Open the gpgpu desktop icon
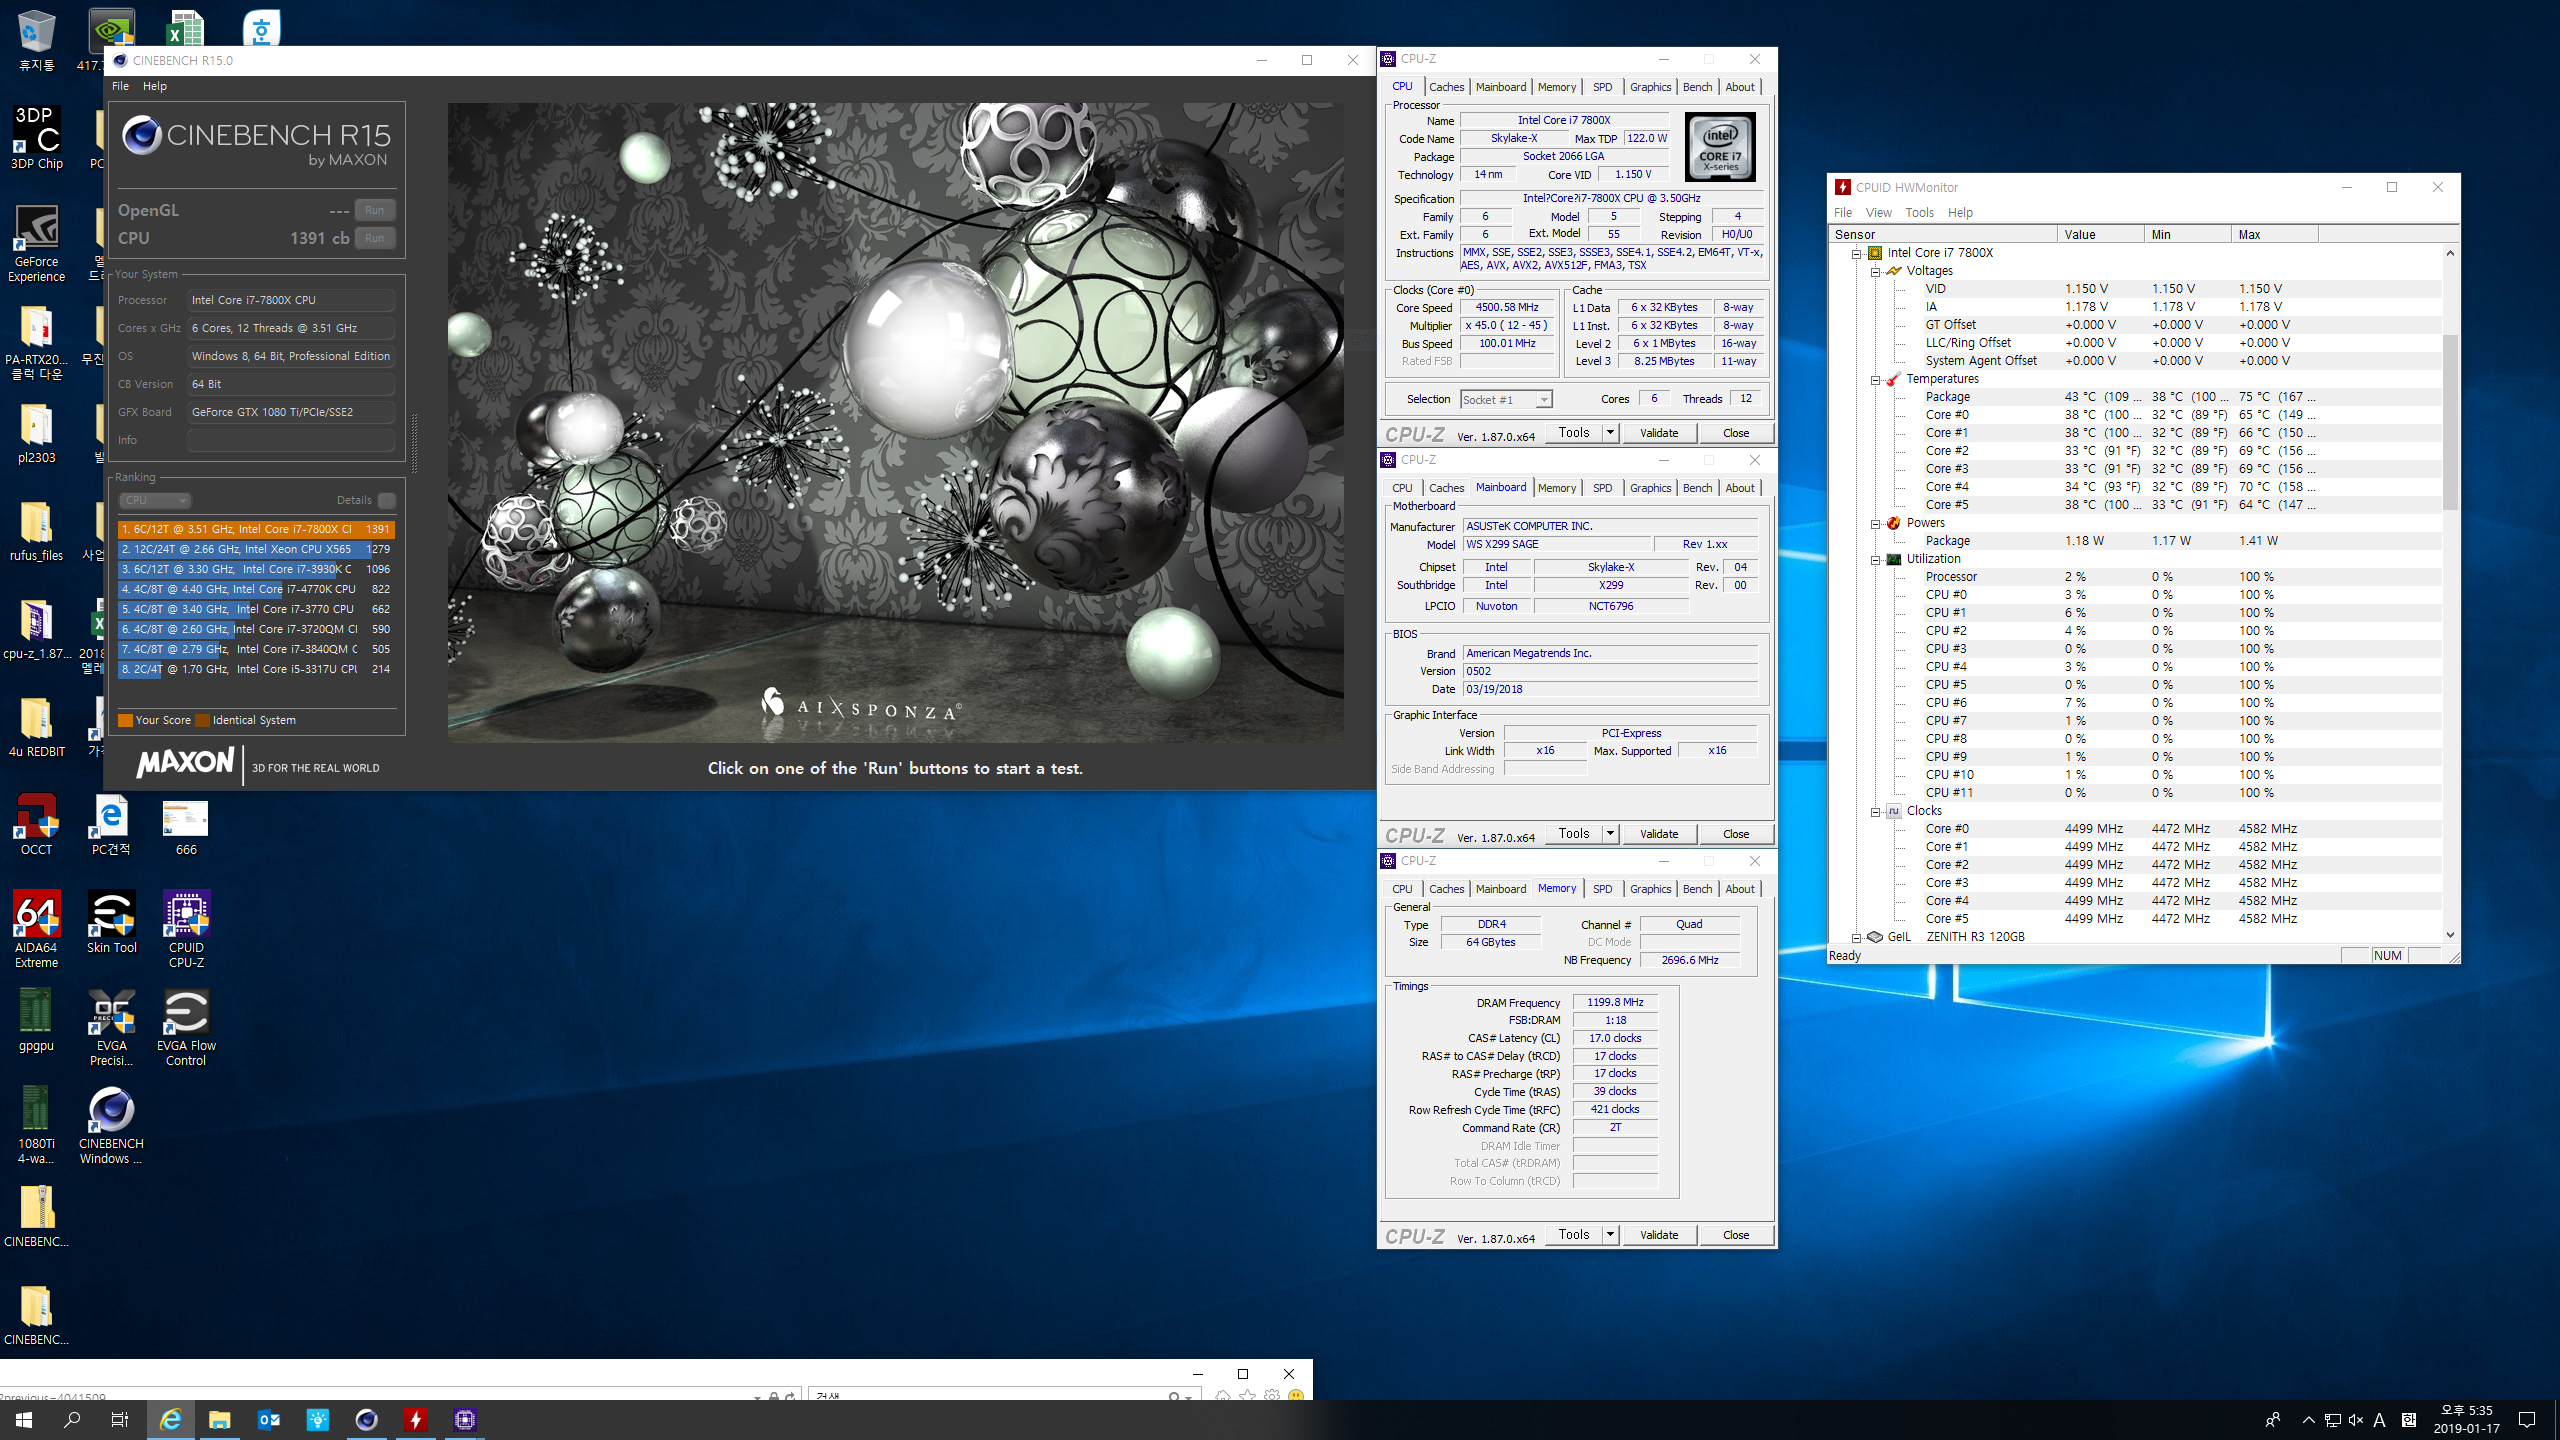The height and width of the screenshot is (1440, 2560). tap(36, 1020)
